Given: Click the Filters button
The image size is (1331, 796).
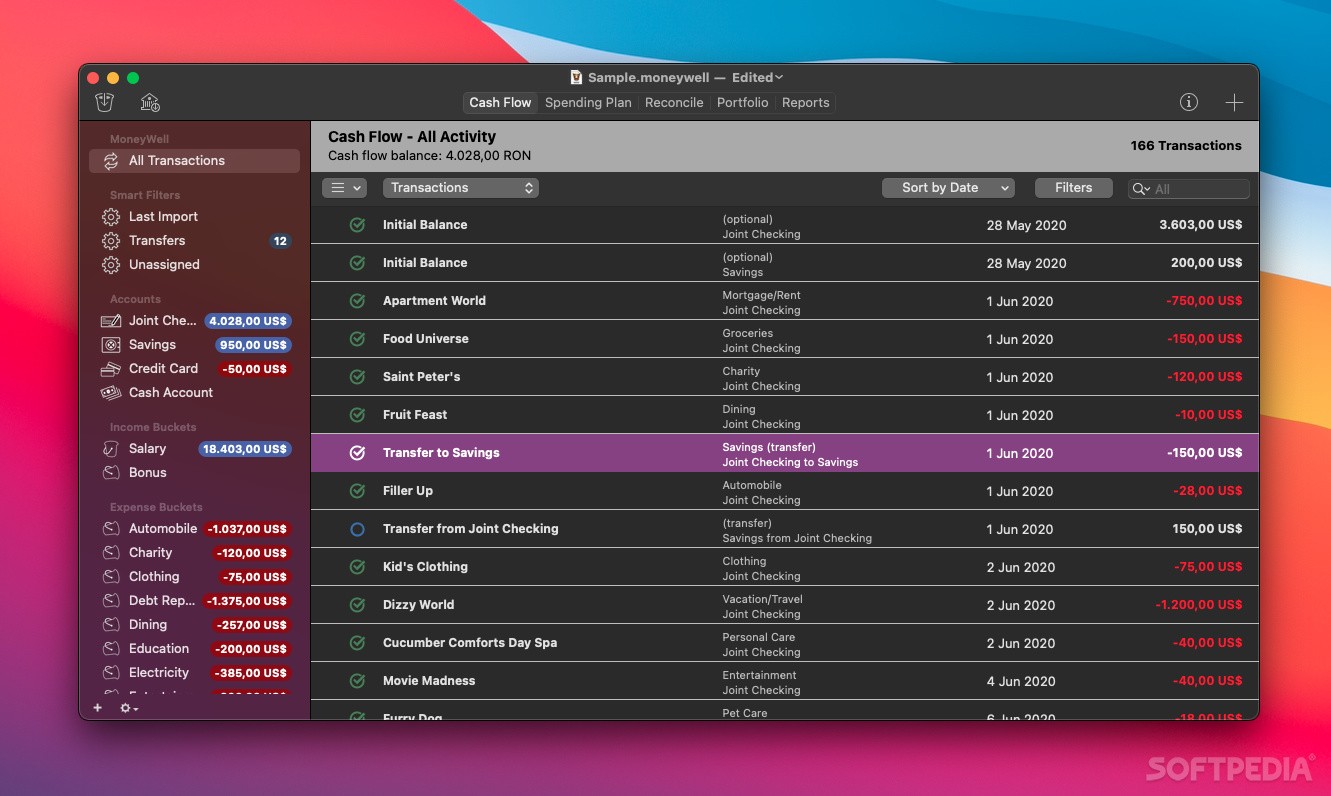Looking at the screenshot, I should click(1073, 187).
